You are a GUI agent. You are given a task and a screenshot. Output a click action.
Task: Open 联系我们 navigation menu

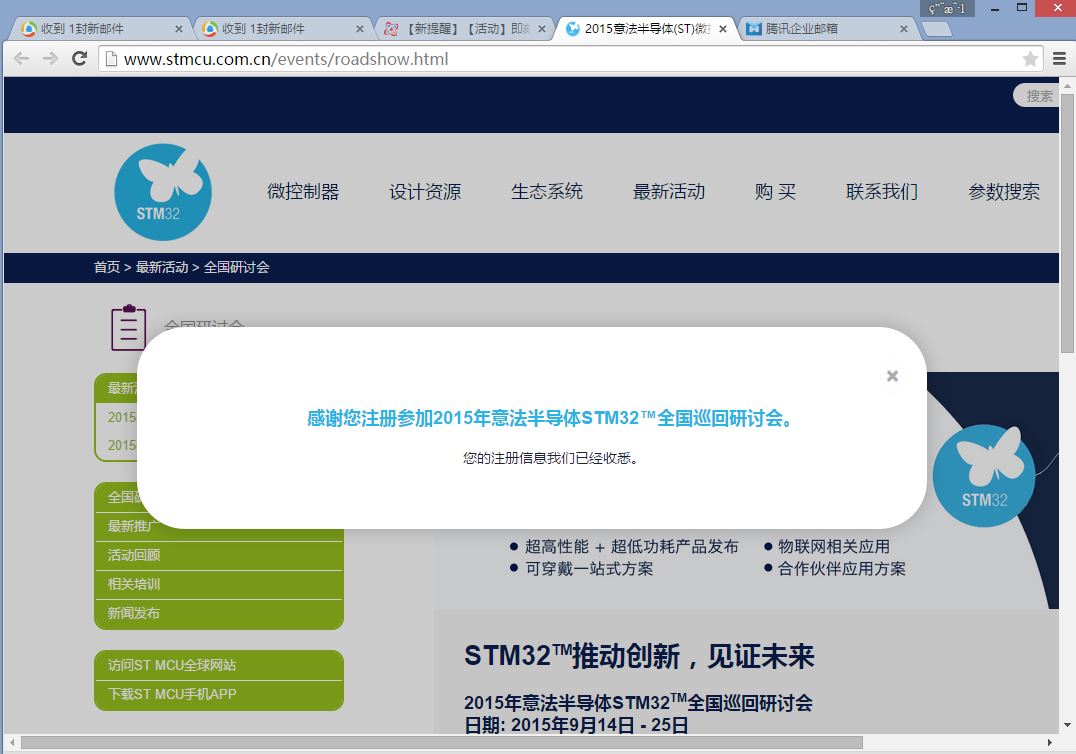click(x=882, y=191)
